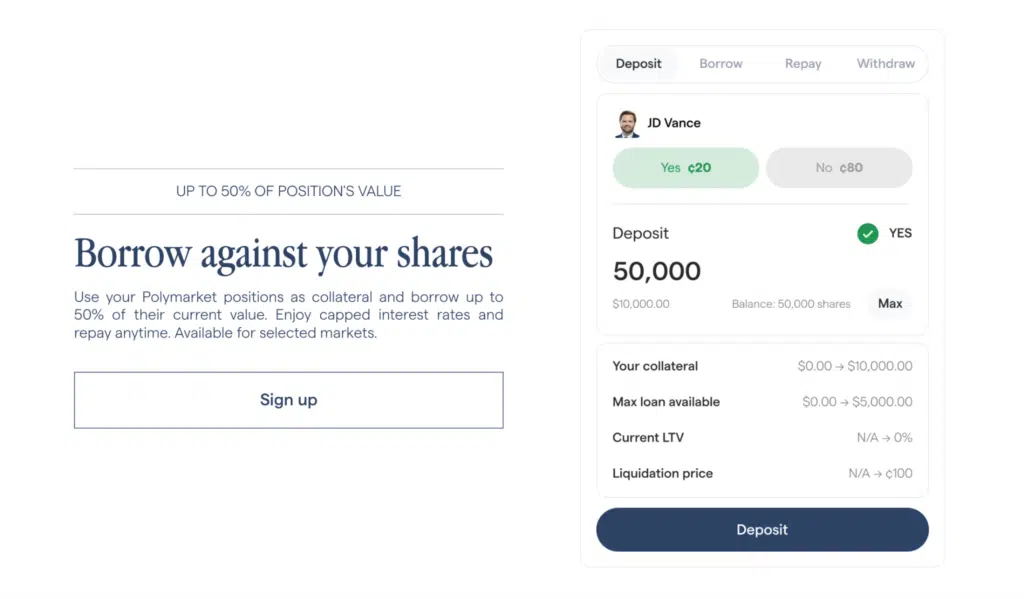This screenshot has height=599, width=1024.
Task: Click the Balance: 50,000 shares text
Action: coord(791,304)
